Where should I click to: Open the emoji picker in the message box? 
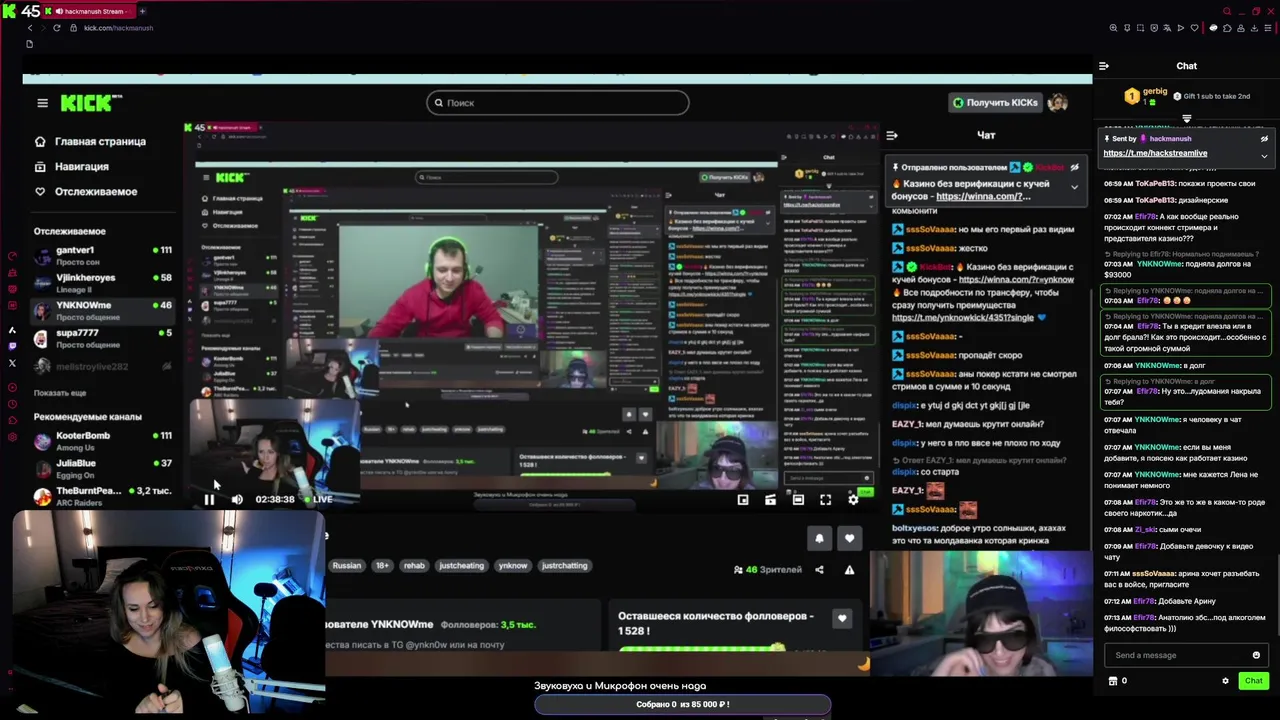(x=1256, y=655)
